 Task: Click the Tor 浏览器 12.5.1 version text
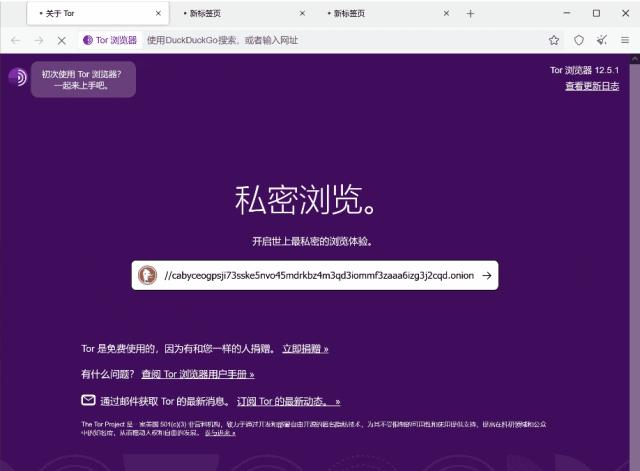[x=584, y=70]
